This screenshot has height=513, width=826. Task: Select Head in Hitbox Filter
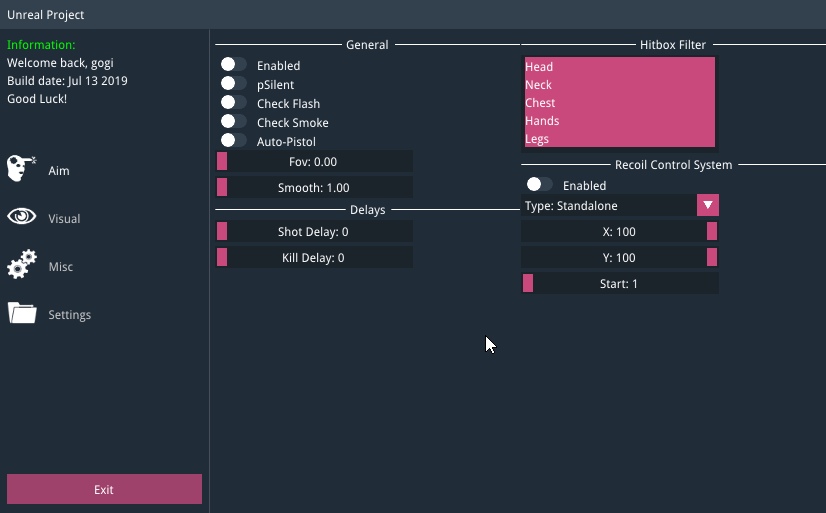pyautogui.click(x=619, y=67)
